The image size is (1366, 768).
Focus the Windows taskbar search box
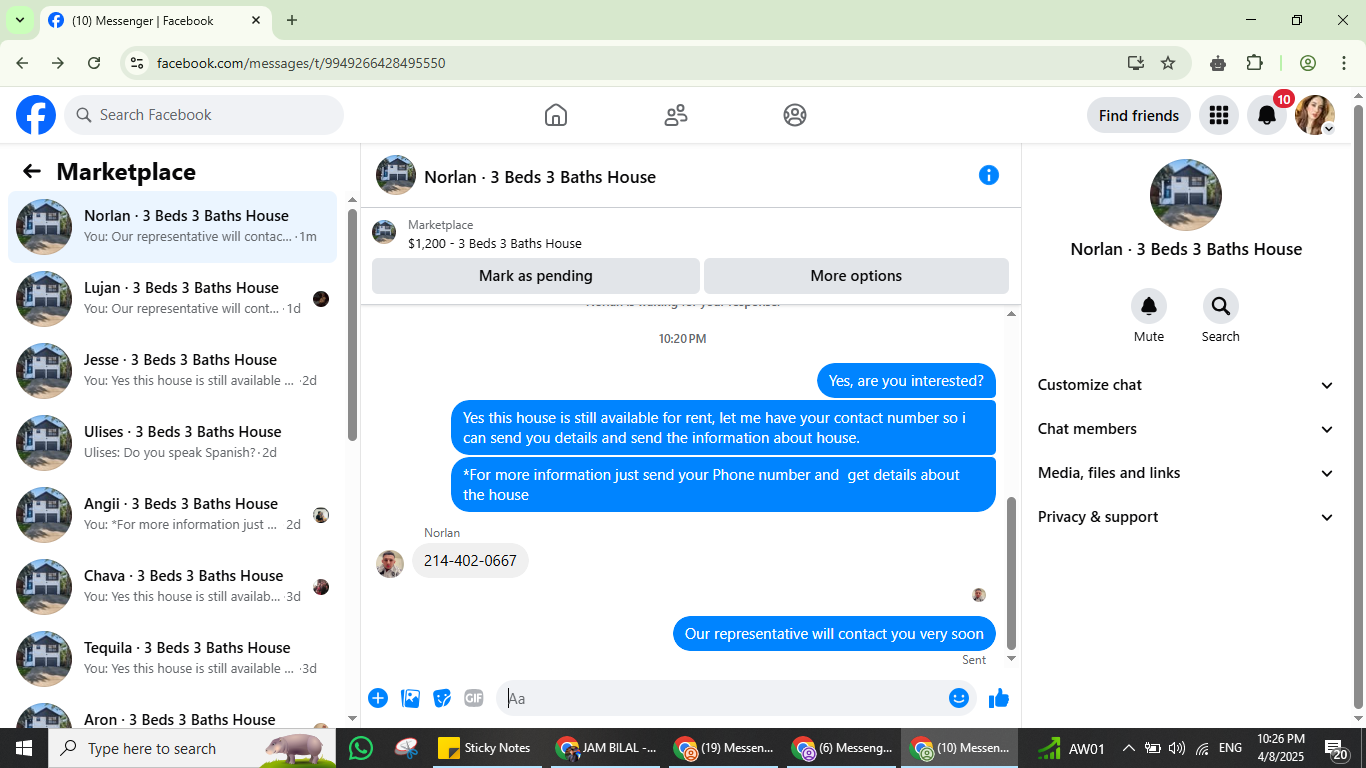pyautogui.click(x=192, y=748)
